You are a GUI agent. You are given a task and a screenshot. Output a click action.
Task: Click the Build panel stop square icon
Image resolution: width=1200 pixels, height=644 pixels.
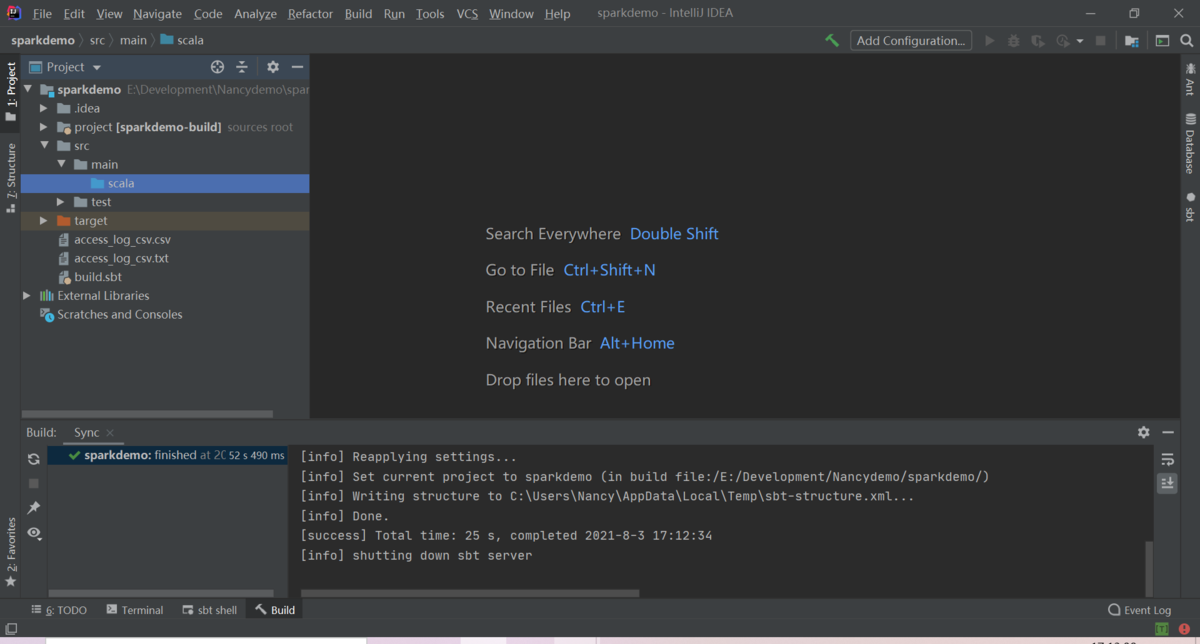(34, 483)
